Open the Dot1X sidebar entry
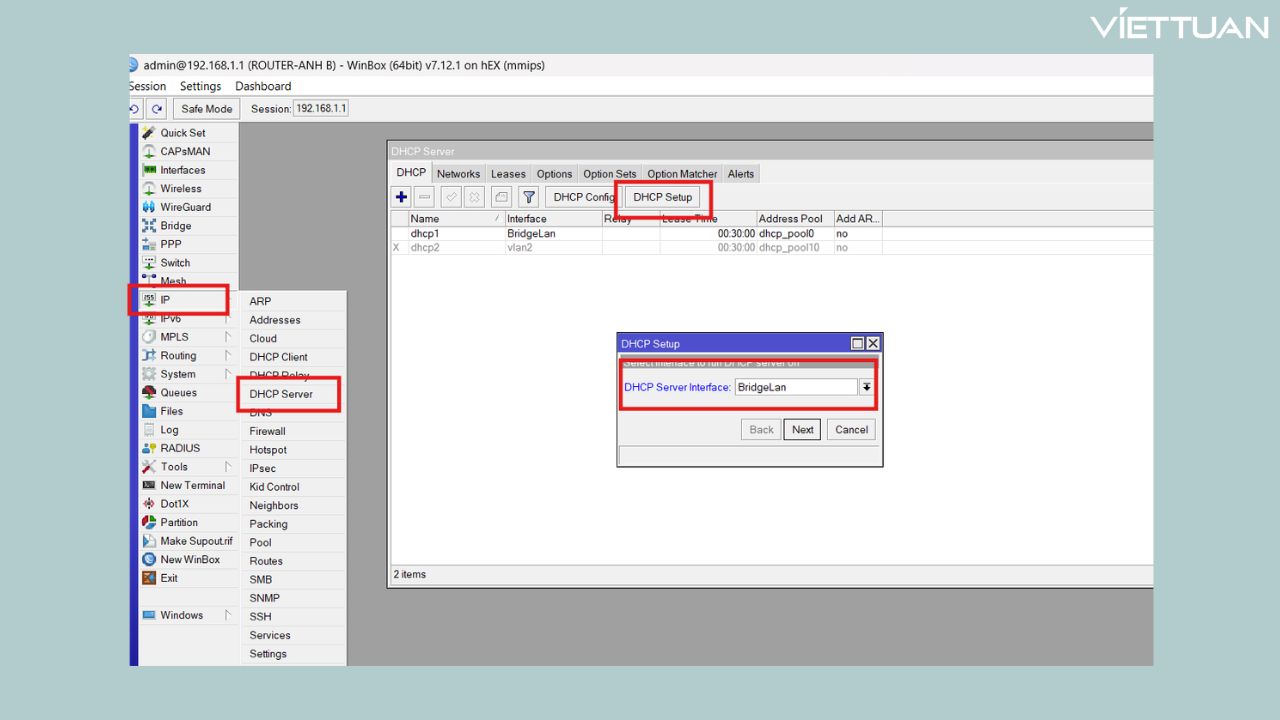The height and width of the screenshot is (720, 1280). [175, 504]
